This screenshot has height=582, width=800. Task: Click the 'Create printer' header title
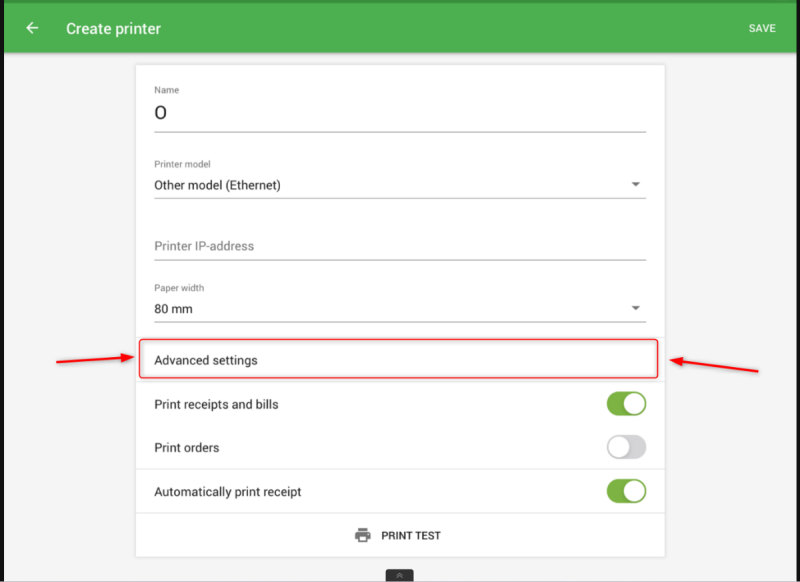pos(113,28)
